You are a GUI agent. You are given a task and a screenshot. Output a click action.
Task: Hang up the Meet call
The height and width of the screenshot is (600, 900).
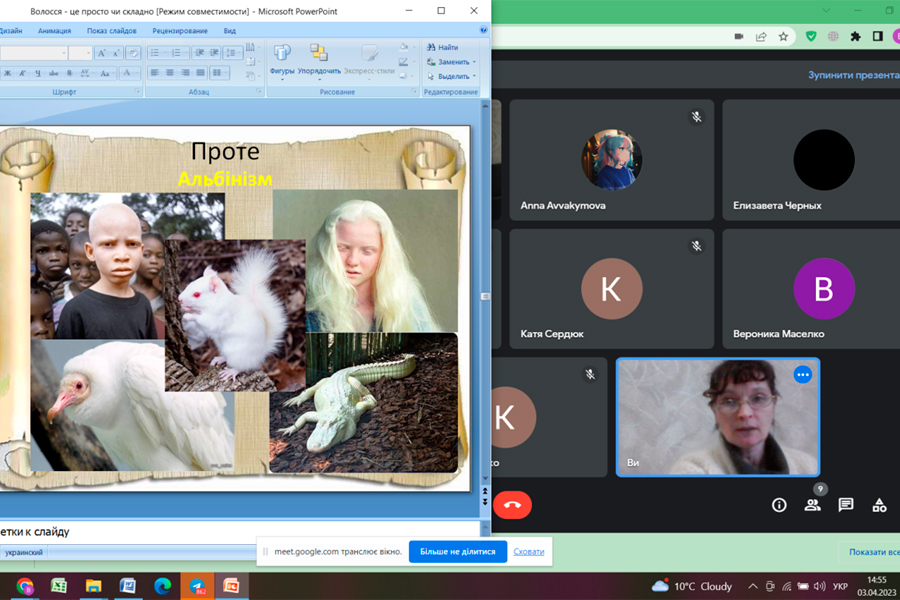pyautogui.click(x=513, y=505)
